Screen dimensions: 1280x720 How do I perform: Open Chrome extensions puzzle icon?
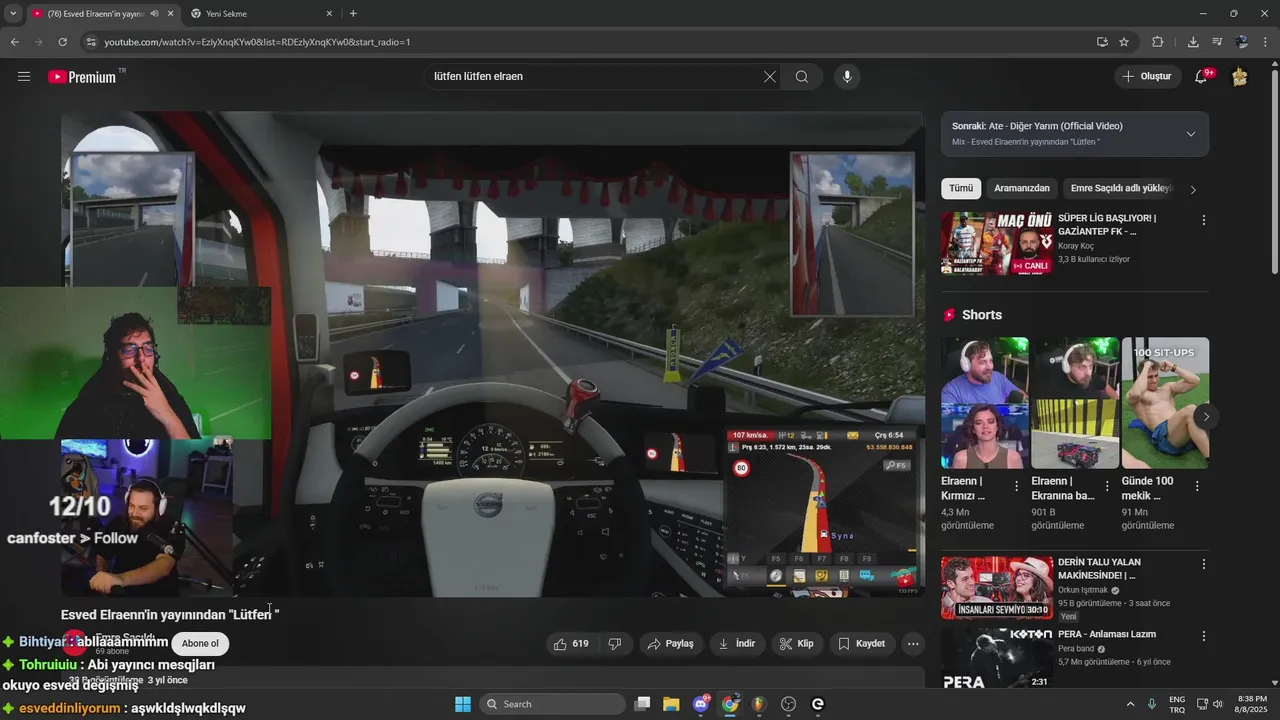tap(1158, 42)
